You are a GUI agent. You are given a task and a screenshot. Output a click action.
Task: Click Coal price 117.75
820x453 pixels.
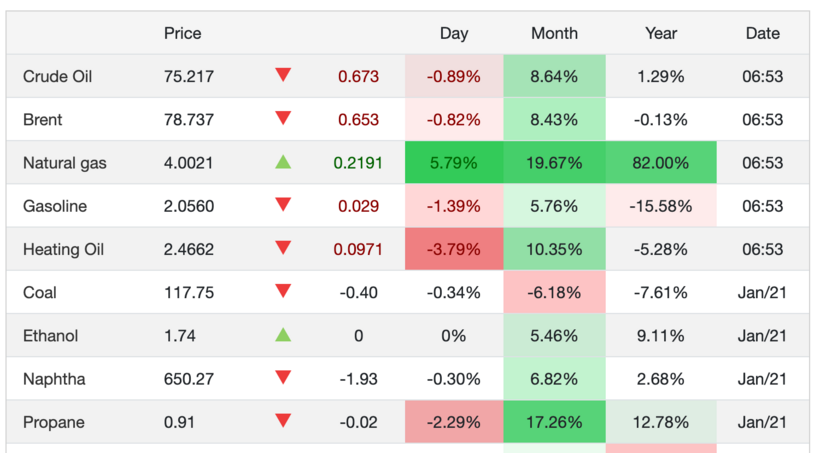[189, 292]
